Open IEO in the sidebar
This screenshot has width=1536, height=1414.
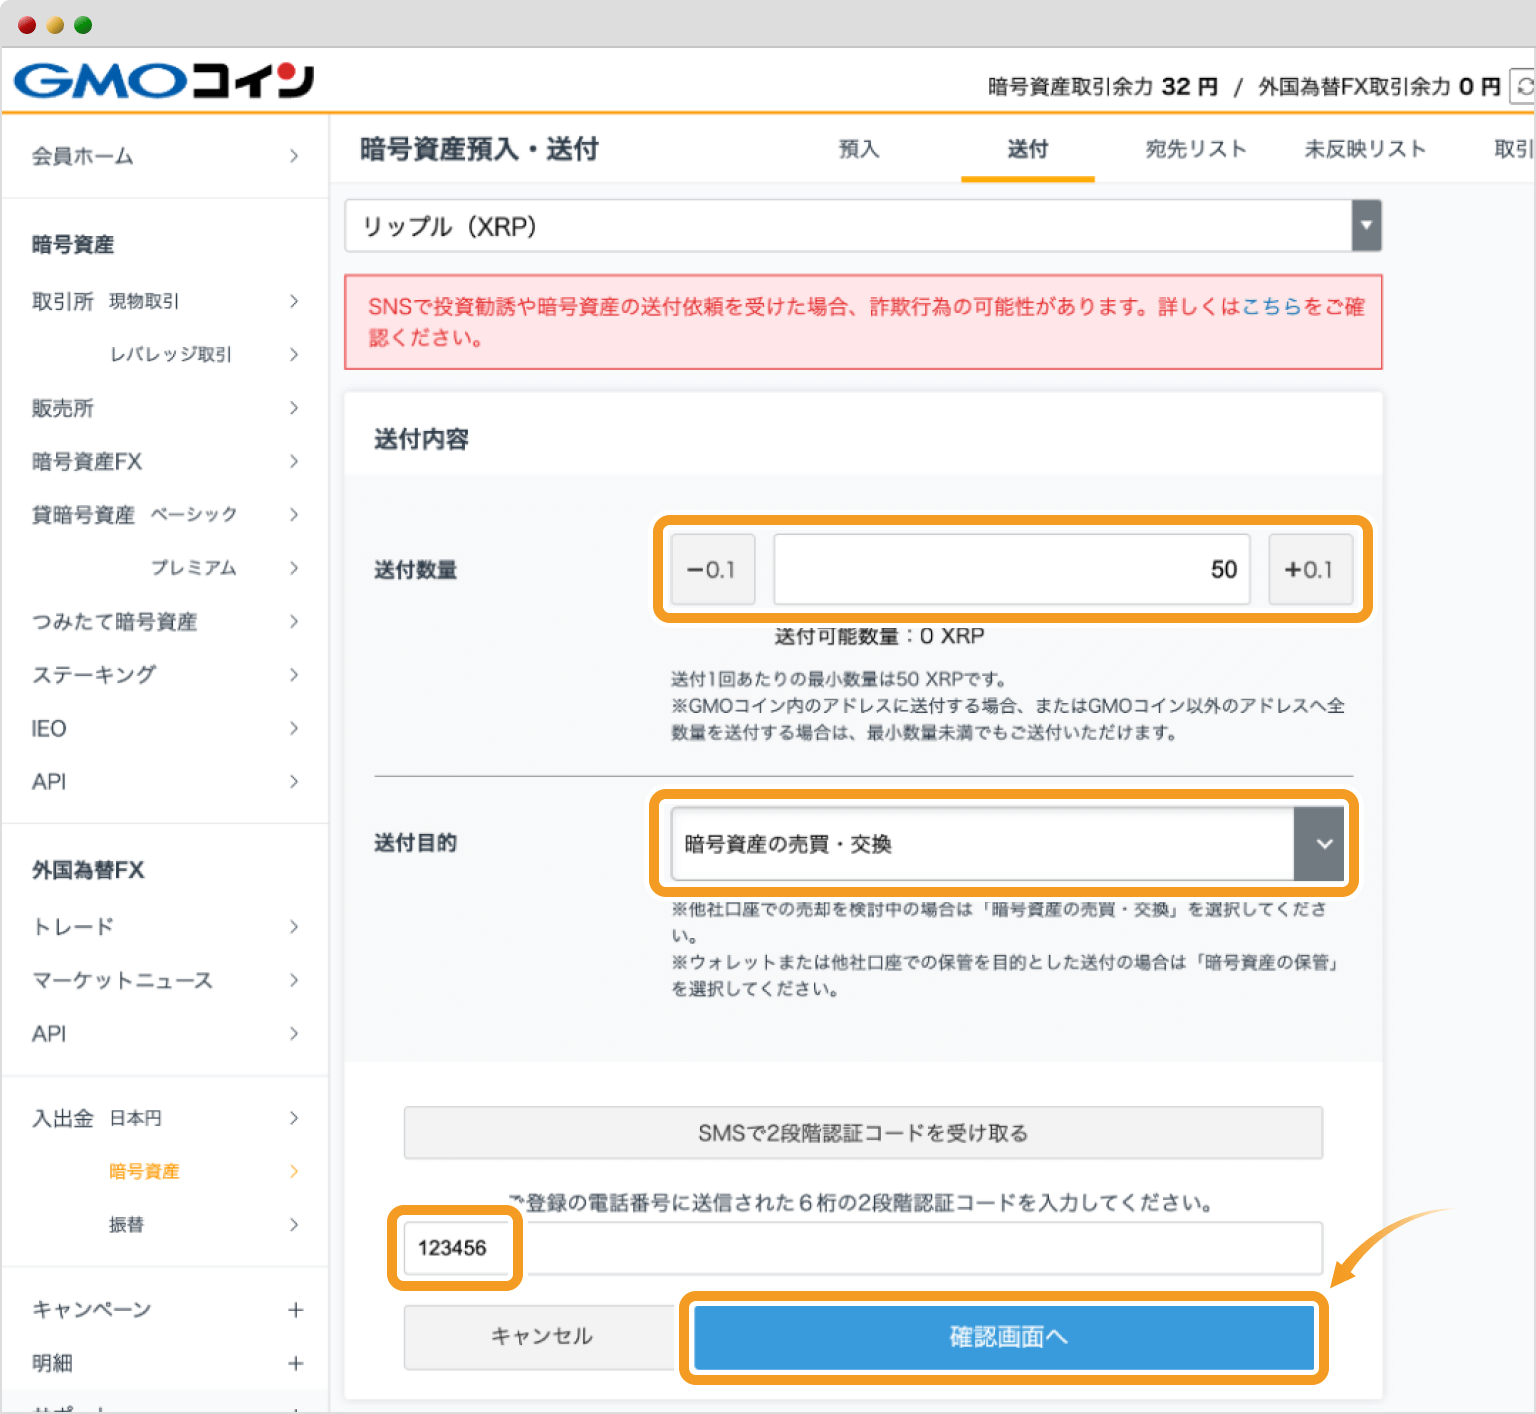(x=165, y=728)
